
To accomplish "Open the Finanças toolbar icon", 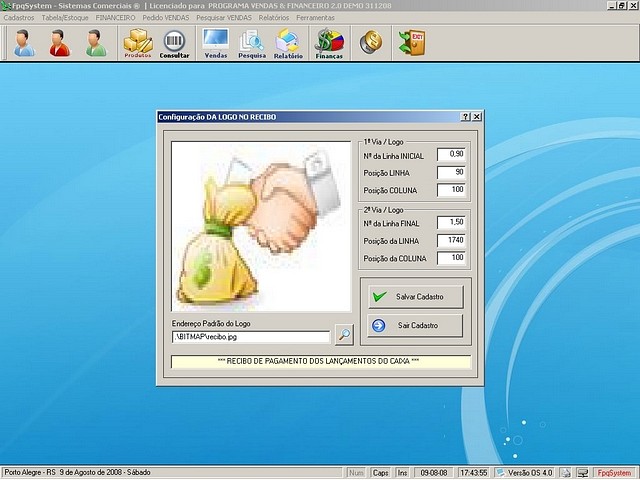I will [x=329, y=43].
